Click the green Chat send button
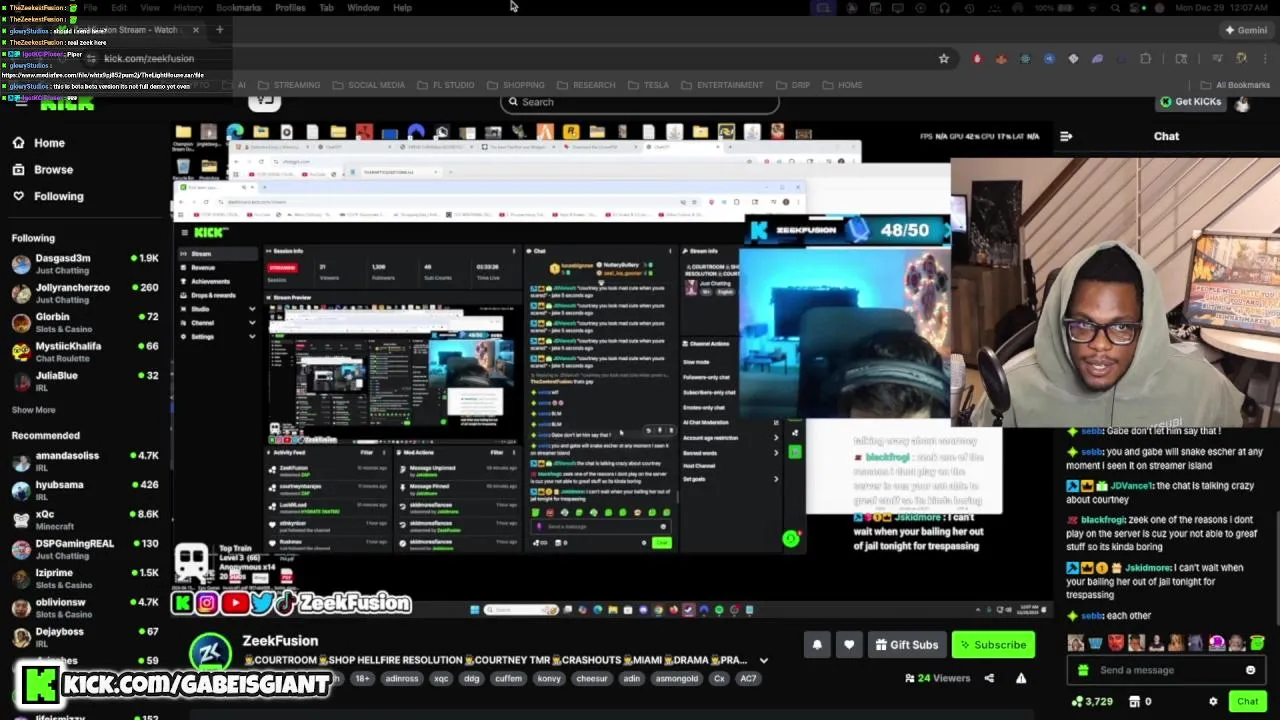 1247,701
